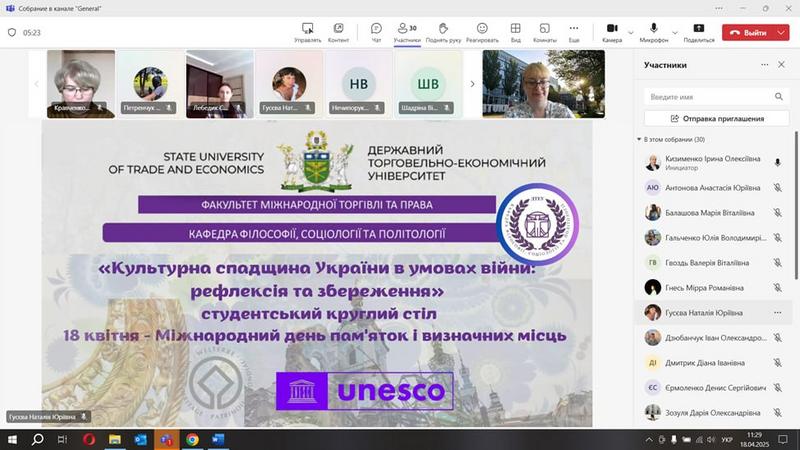The height and width of the screenshot is (450, 800).
Task: Select the НВ initials participant tile
Action: coord(359,84)
